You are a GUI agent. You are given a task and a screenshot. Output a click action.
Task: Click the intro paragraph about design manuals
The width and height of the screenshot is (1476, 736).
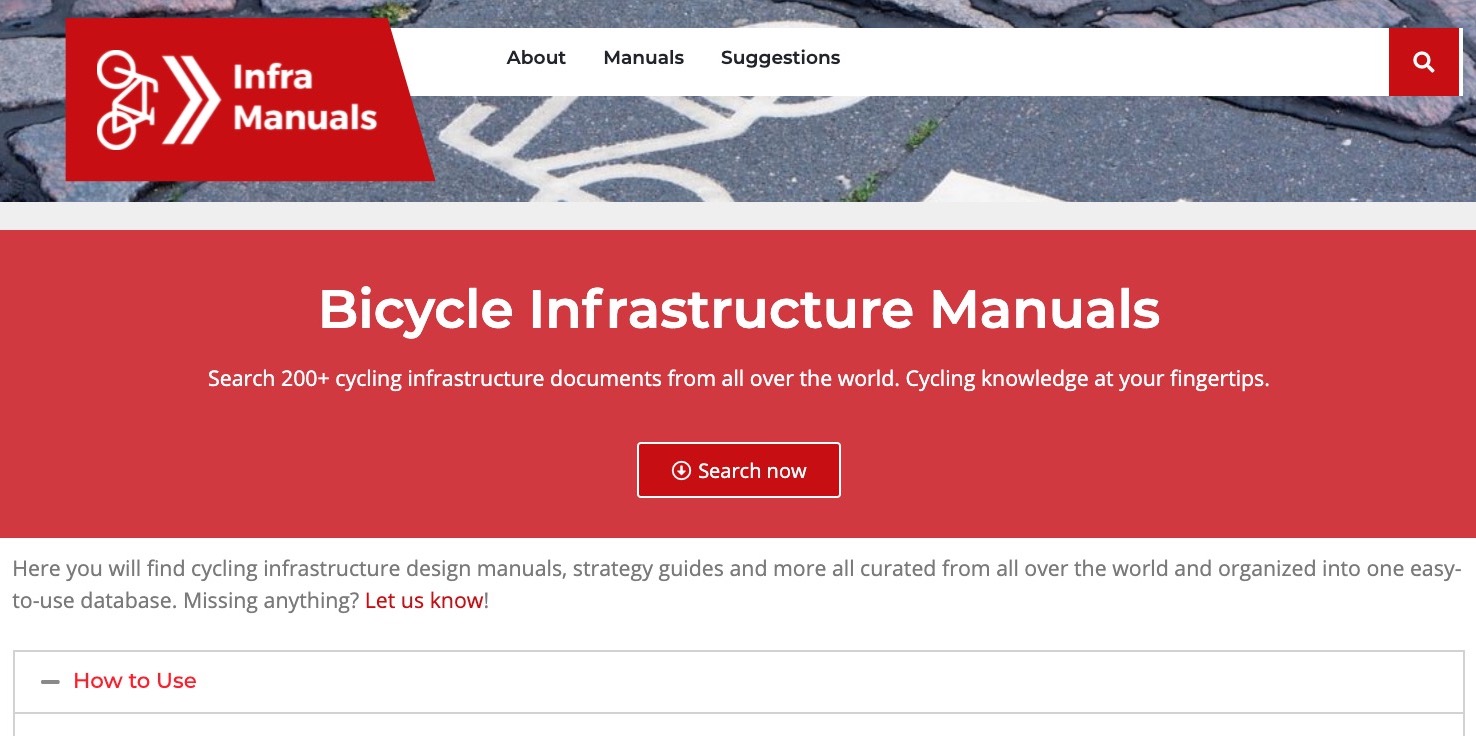[738, 585]
